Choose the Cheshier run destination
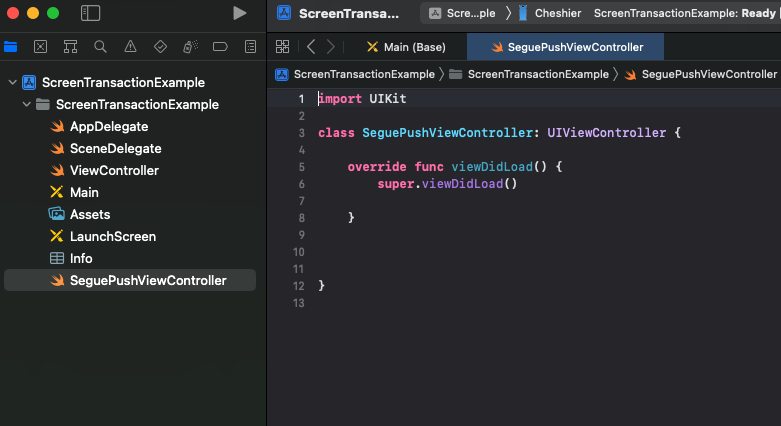The image size is (781, 426). pos(550,13)
